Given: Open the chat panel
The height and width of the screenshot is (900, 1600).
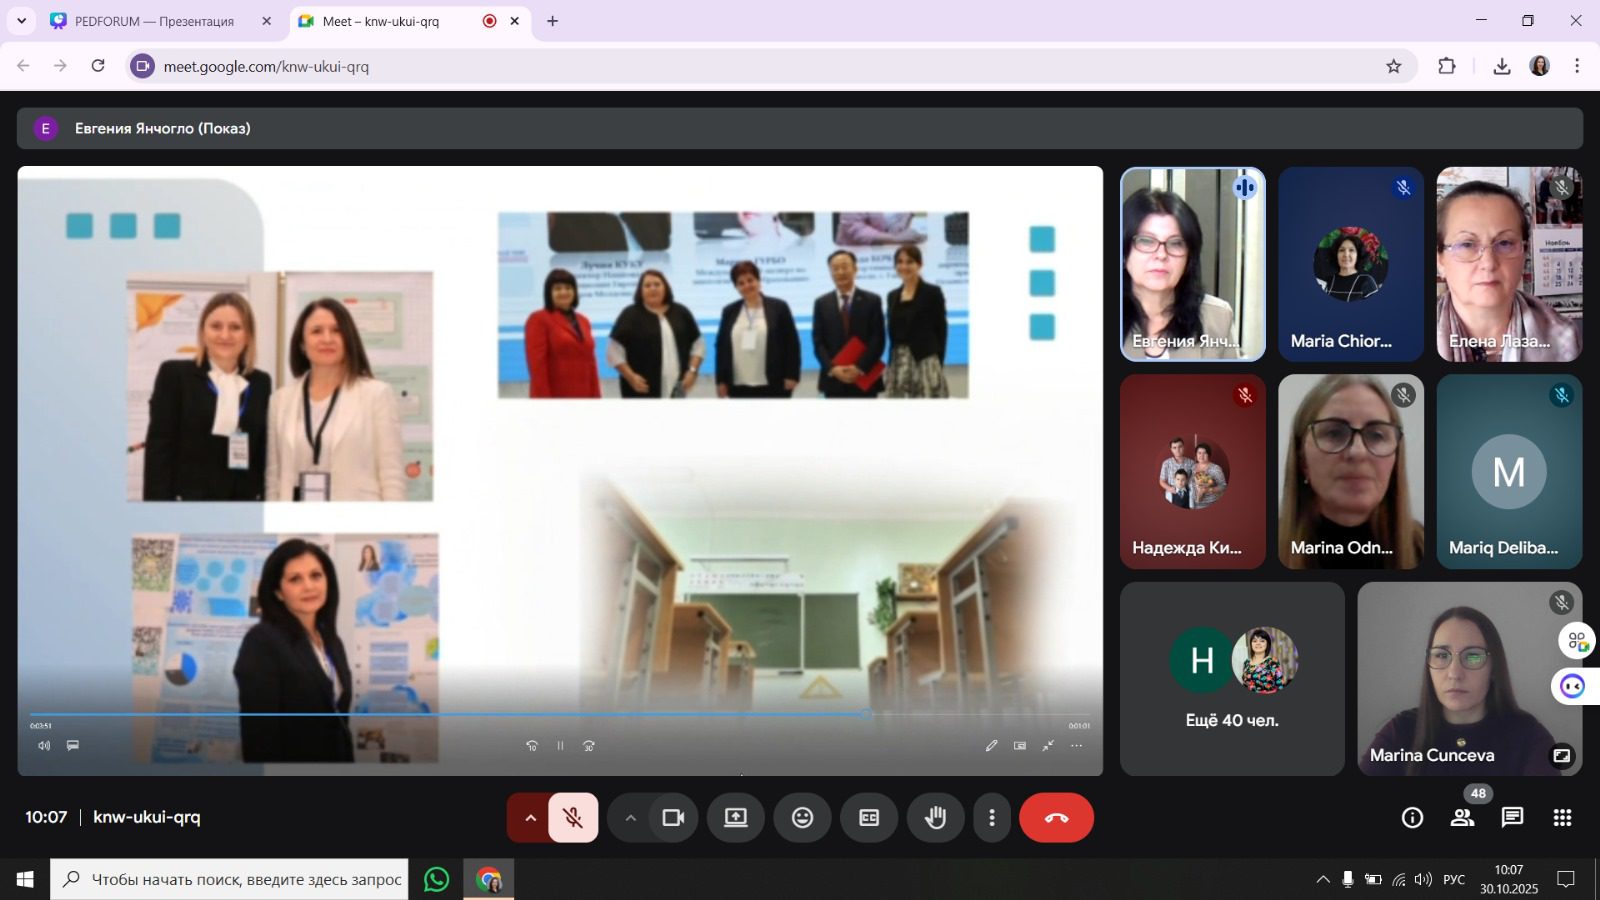Looking at the screenshot, I should [1512, 818].
